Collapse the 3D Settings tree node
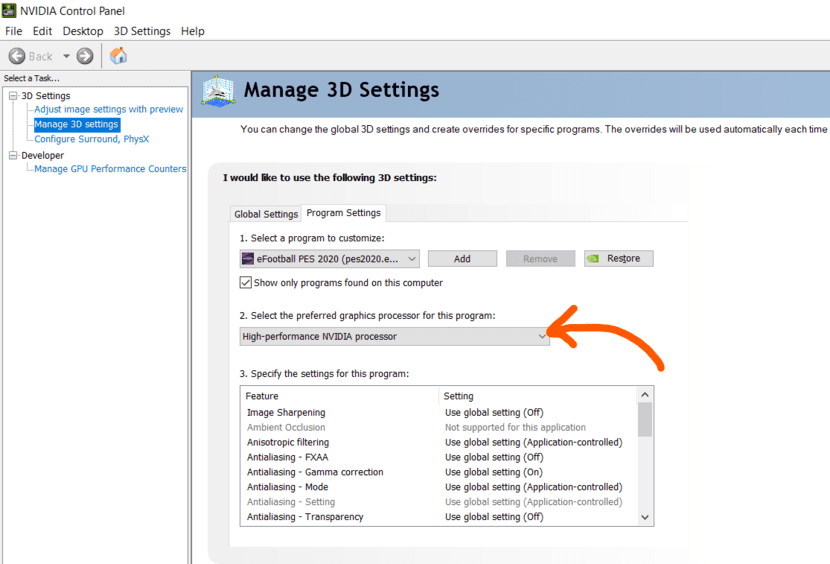Image resolution: width=830 pixels, height=564 pixels. click(13, 96)
